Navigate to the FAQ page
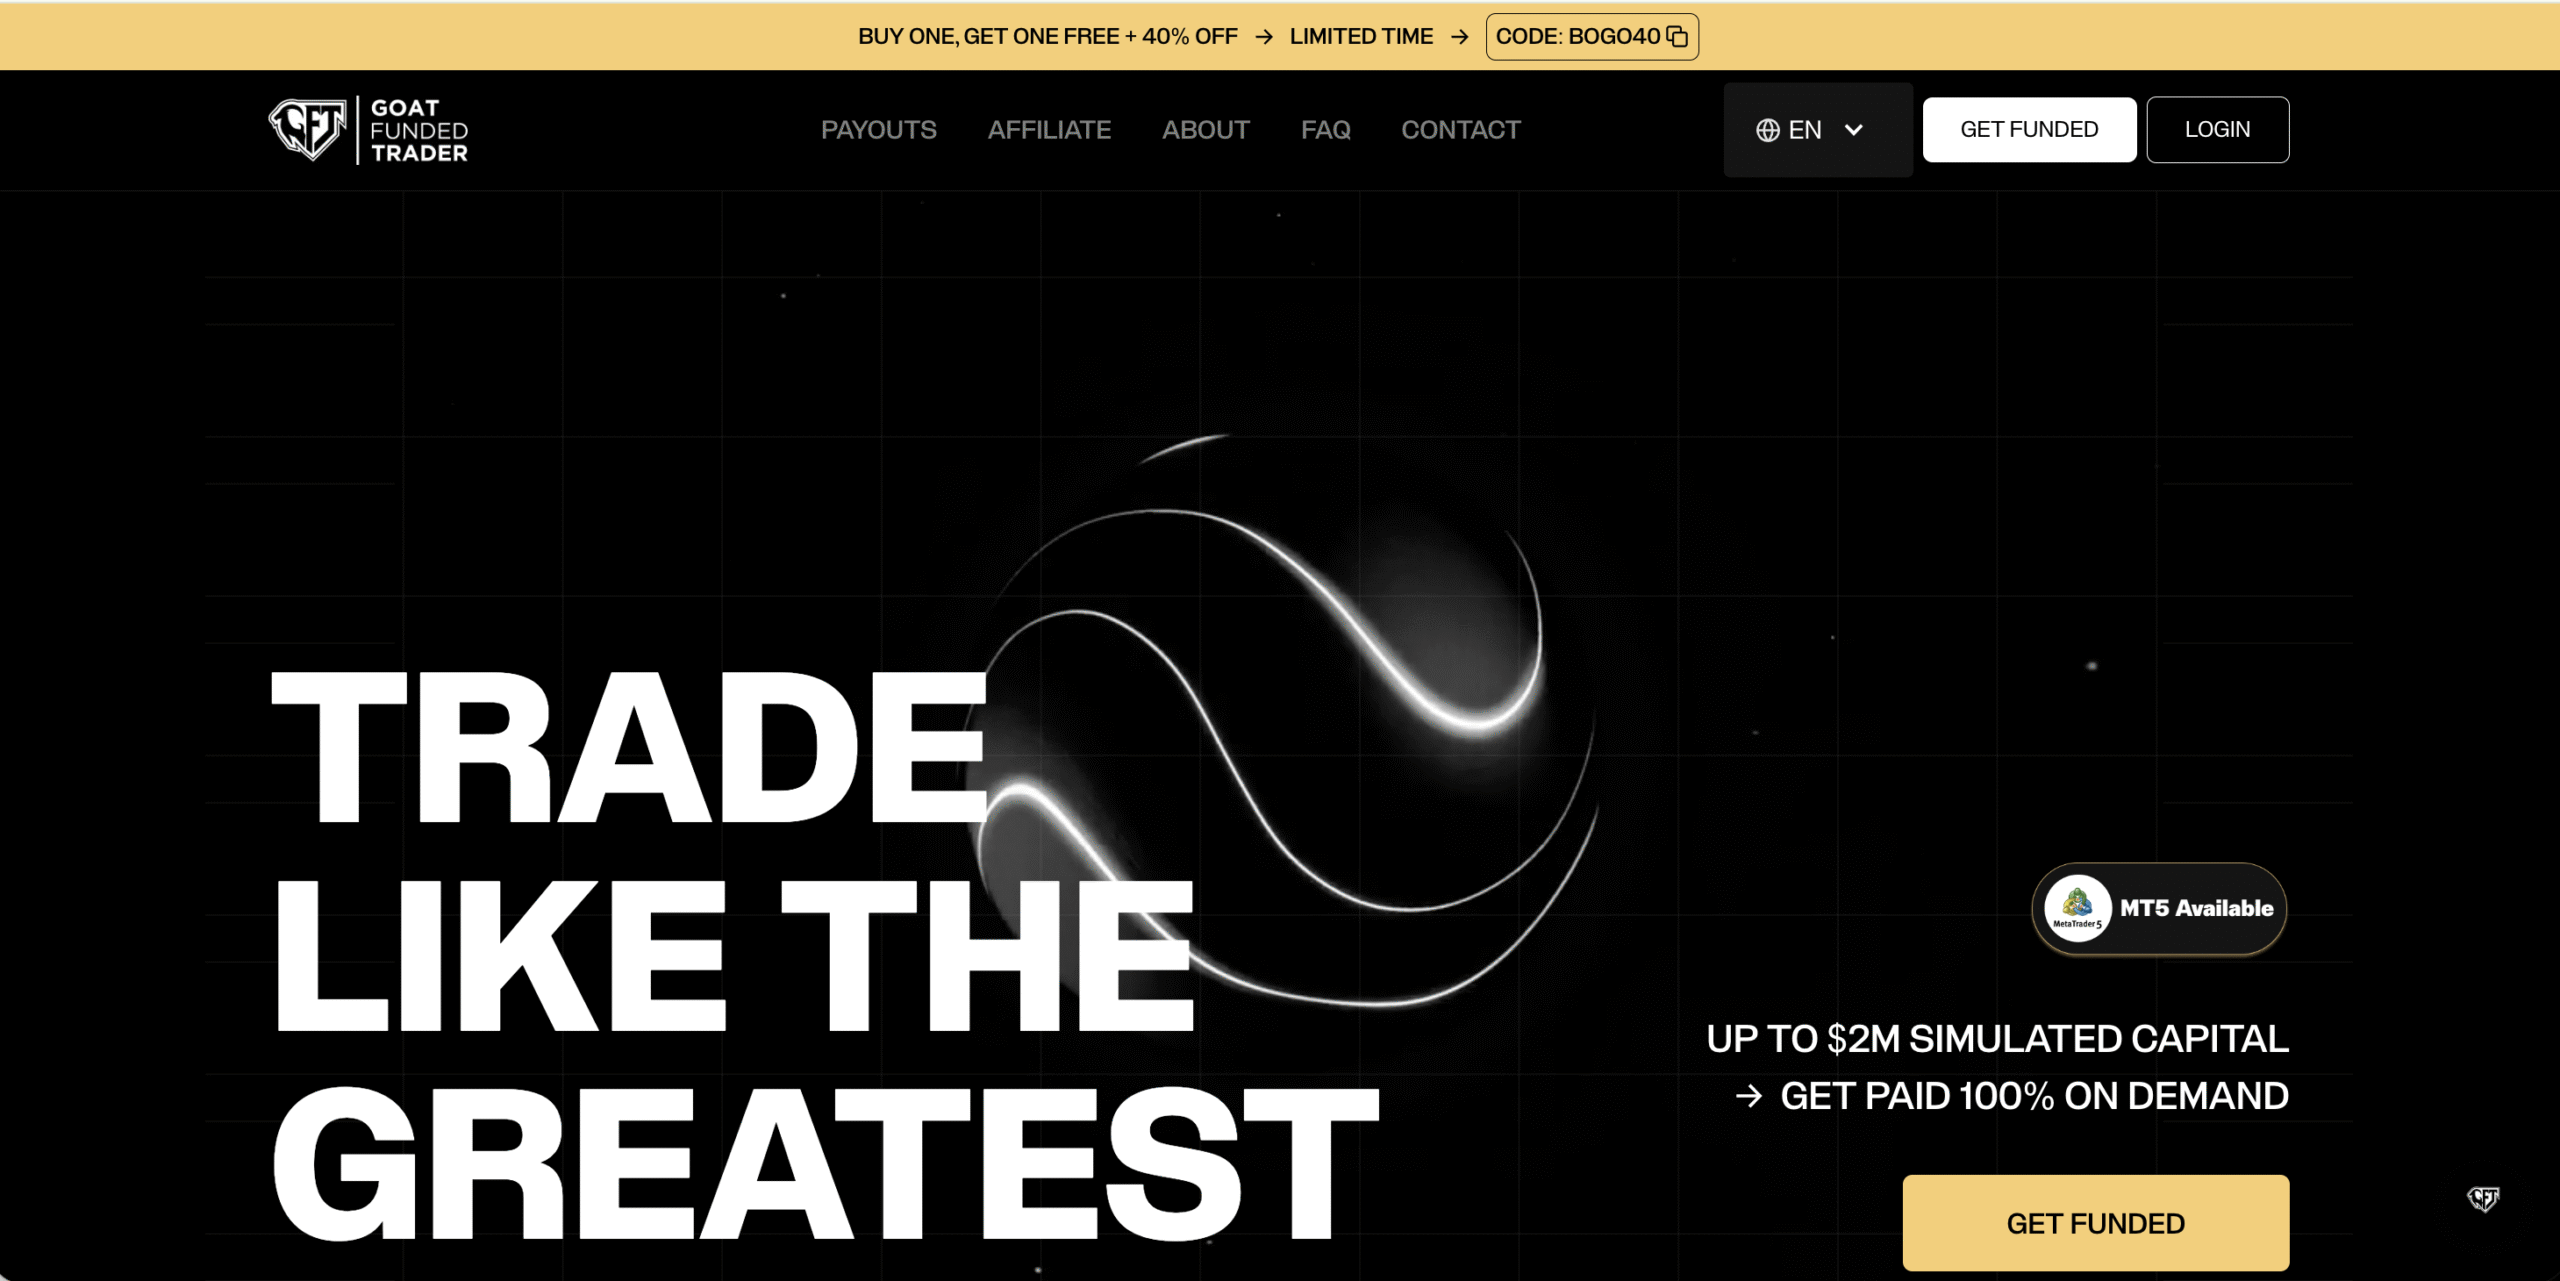This screenshot has height=1281, width=2560. point(1325,130)
